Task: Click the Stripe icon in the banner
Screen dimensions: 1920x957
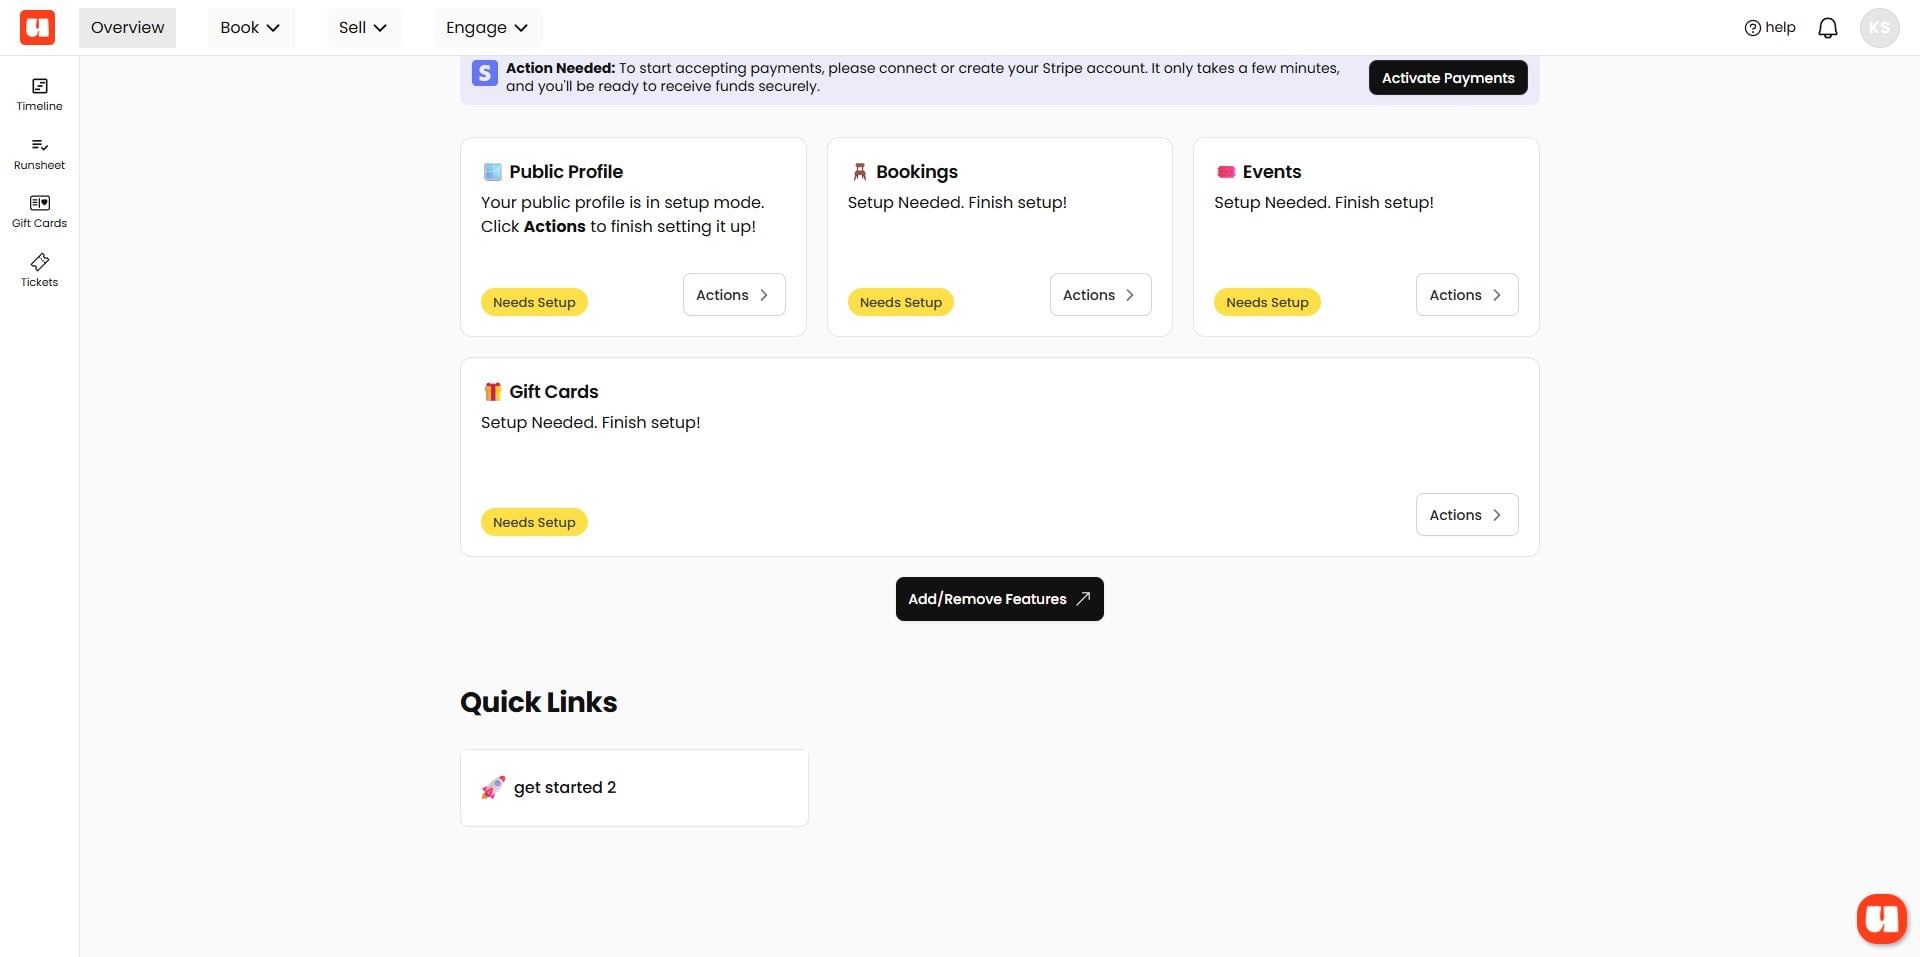Action: 485,73
